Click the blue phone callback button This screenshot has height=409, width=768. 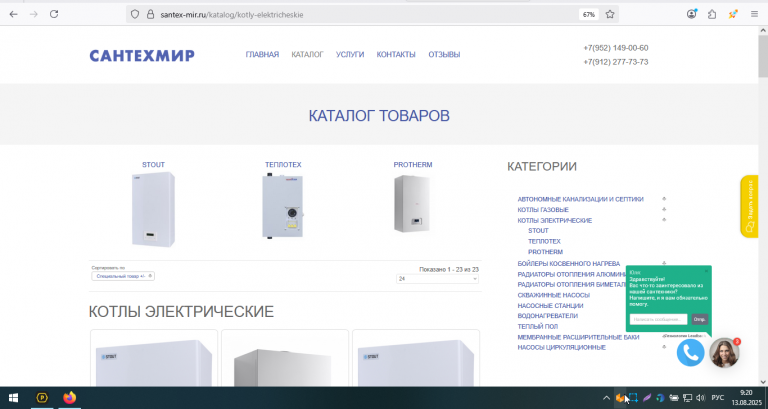point(691,352)
